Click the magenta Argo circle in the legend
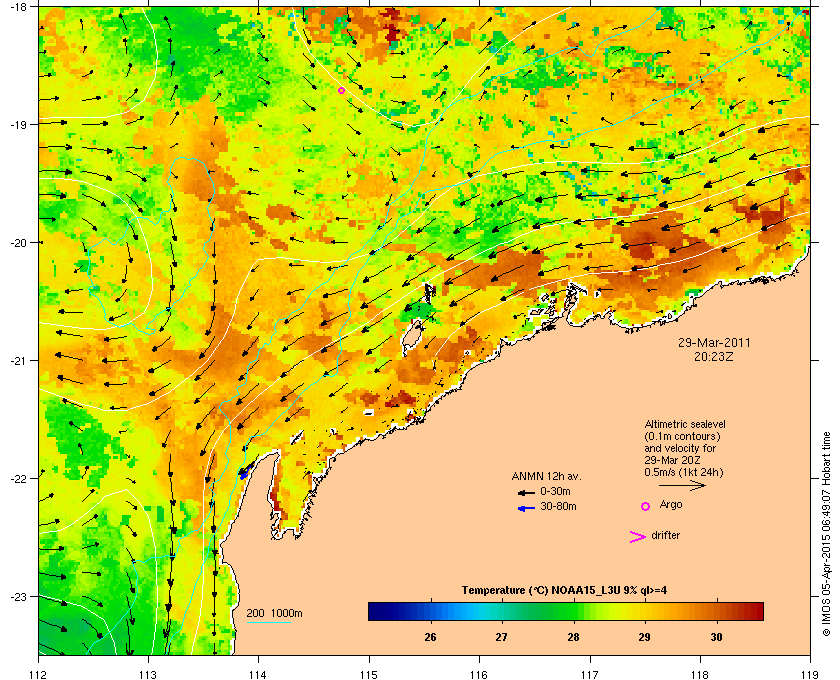 point(646,506)
